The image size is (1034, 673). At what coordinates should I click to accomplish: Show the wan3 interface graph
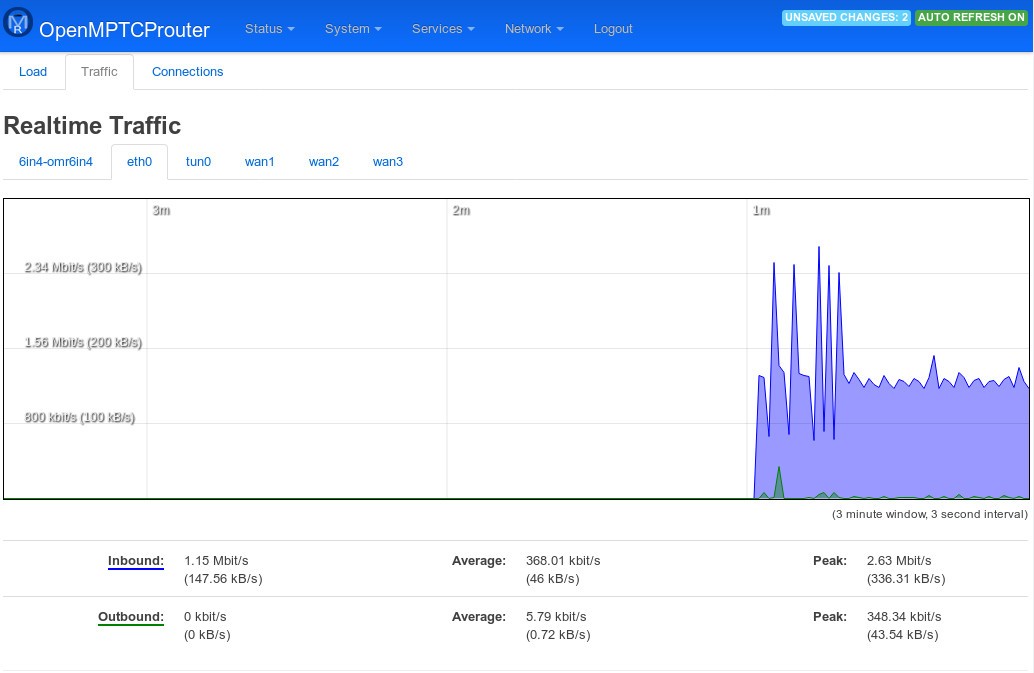(x=388, y=162)
